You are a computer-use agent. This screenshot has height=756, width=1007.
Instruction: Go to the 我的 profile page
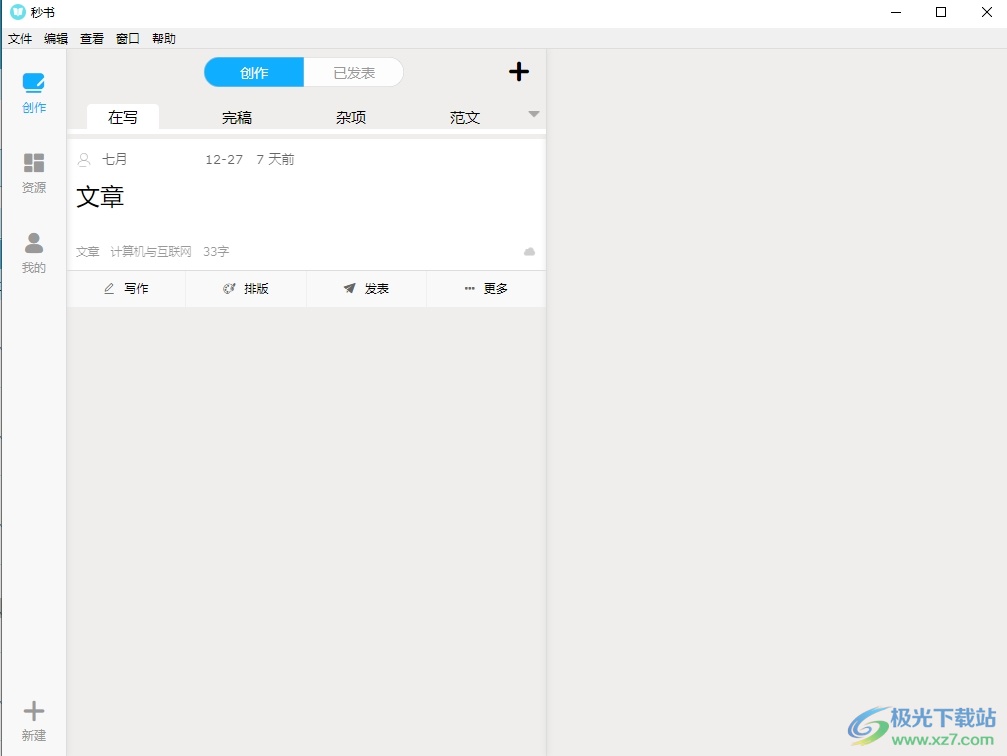point(34,252)
